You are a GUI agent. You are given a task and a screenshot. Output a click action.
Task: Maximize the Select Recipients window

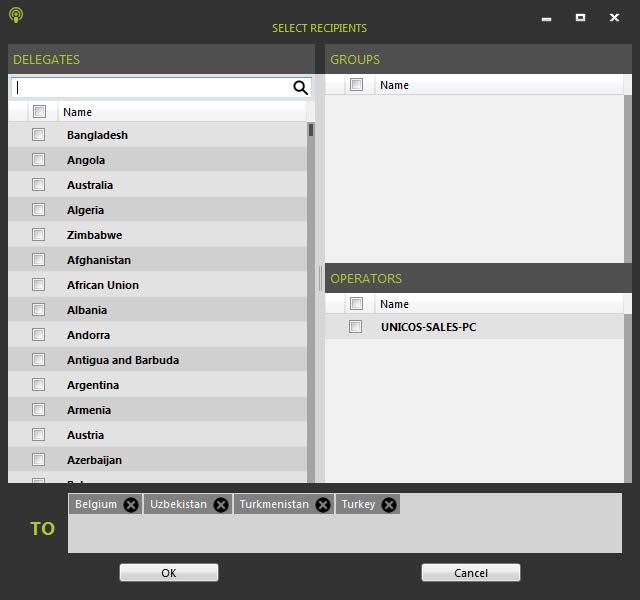click(580, 17)
